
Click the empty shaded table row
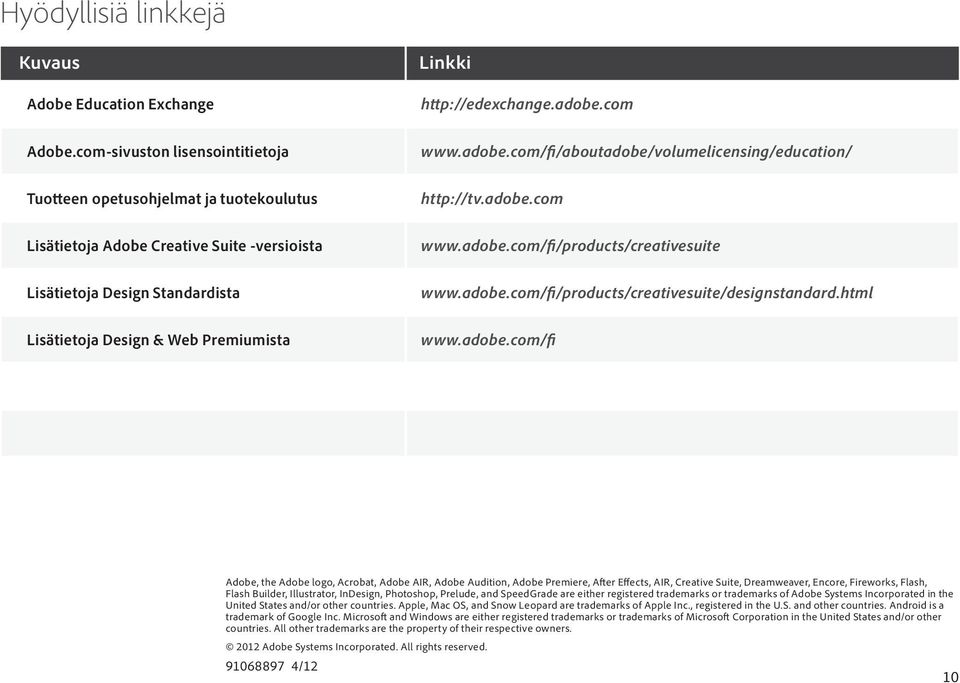(x=480, y=433)
